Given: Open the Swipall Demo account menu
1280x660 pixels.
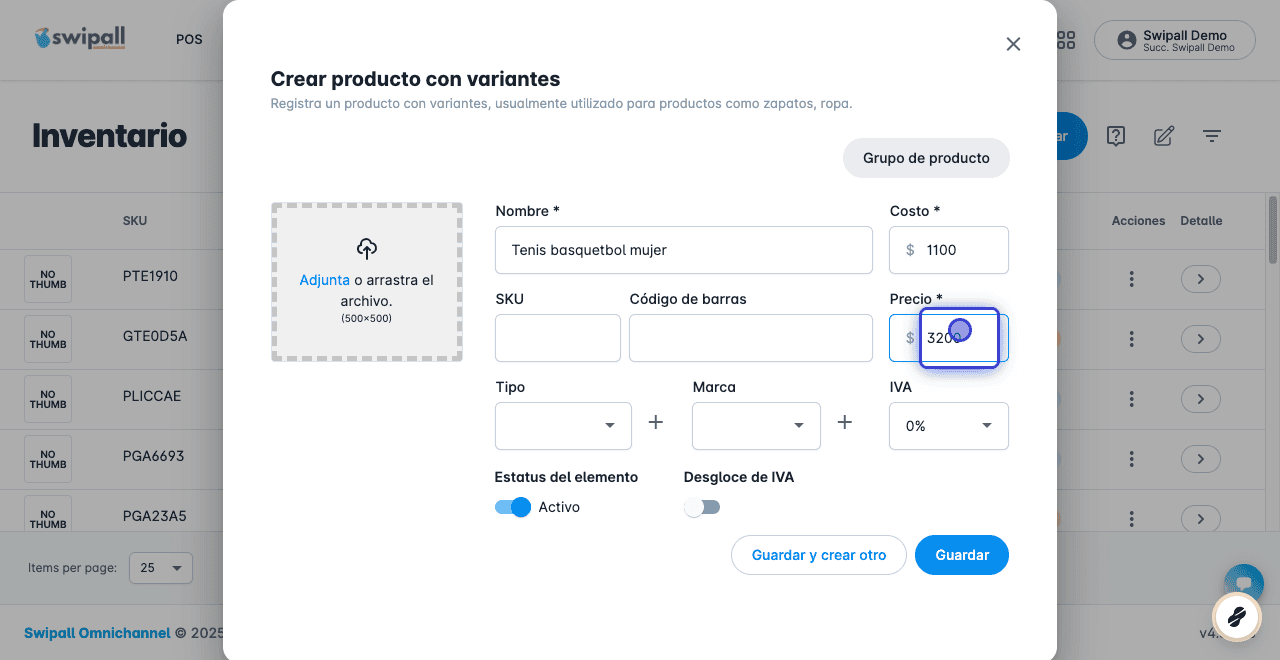Looking at the screenshot, I should [x=1175, y=40].
